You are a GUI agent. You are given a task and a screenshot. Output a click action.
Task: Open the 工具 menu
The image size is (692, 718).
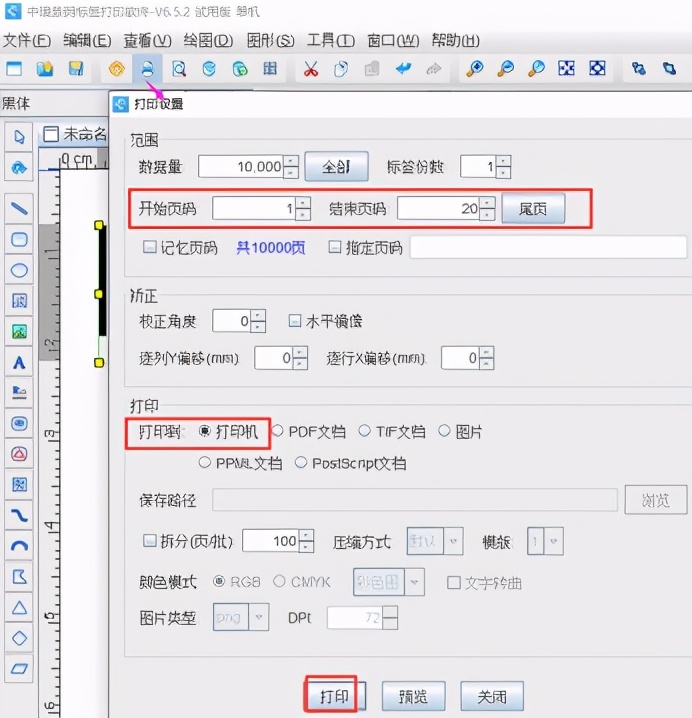point(331,41)
